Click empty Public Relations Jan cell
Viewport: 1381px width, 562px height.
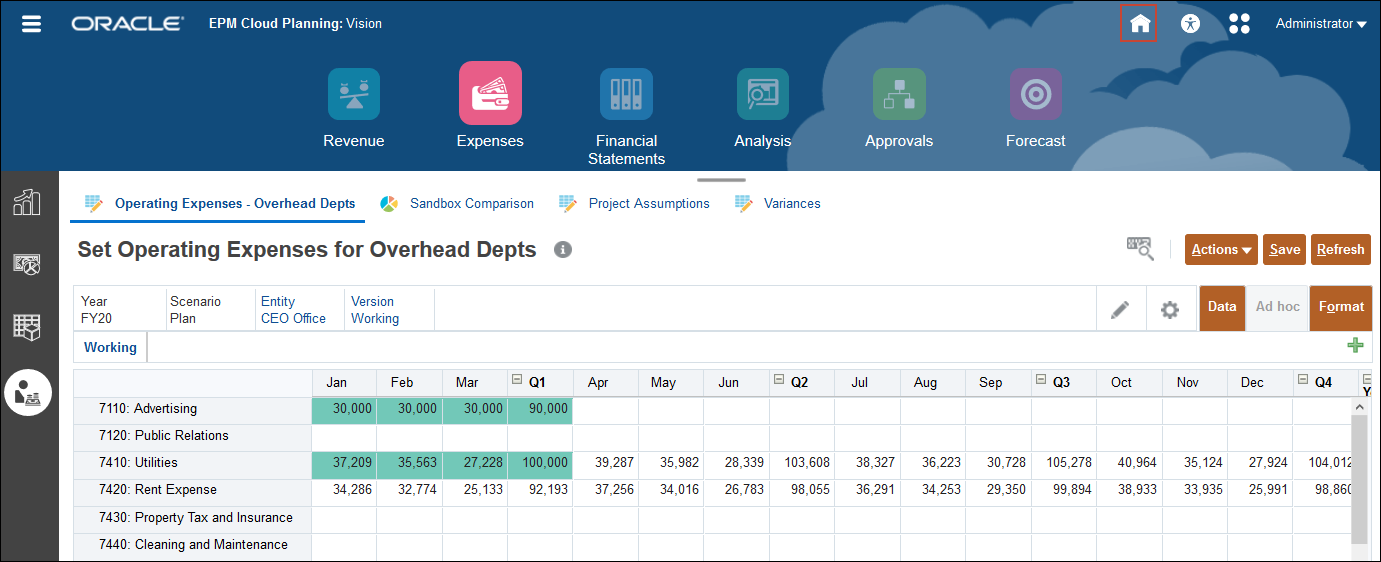[344, 436]
